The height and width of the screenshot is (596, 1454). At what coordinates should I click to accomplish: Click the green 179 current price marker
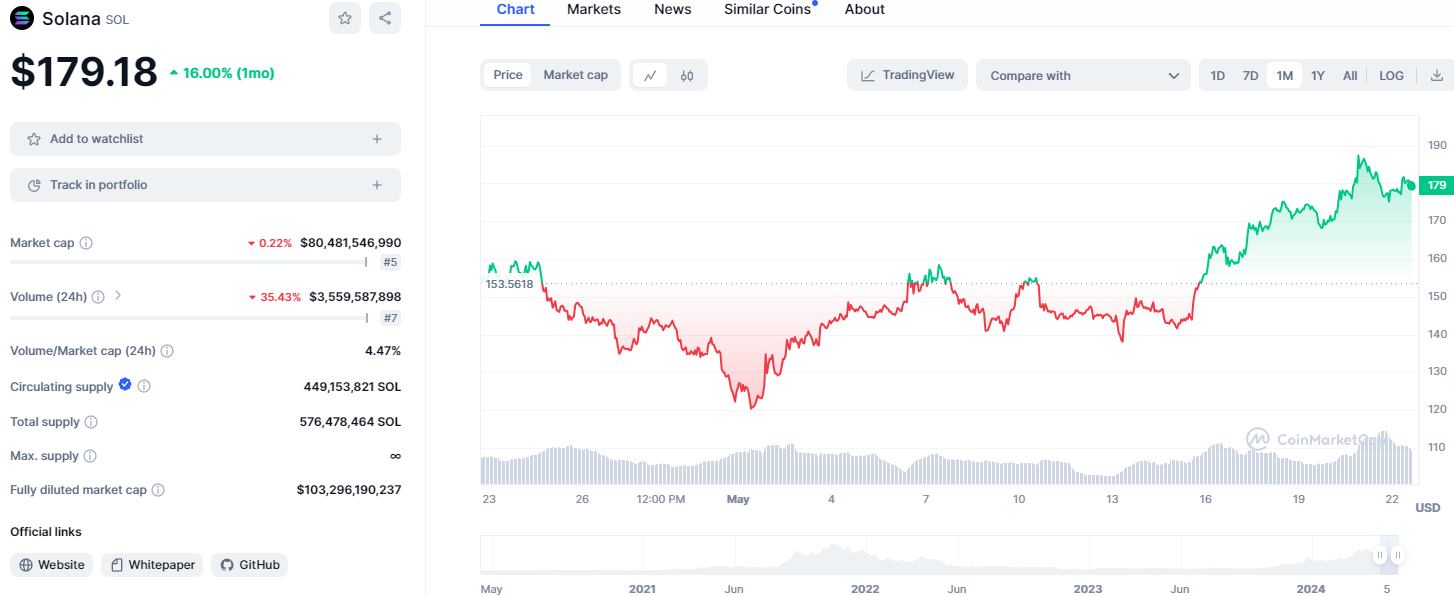click(x=1436, y=185)
